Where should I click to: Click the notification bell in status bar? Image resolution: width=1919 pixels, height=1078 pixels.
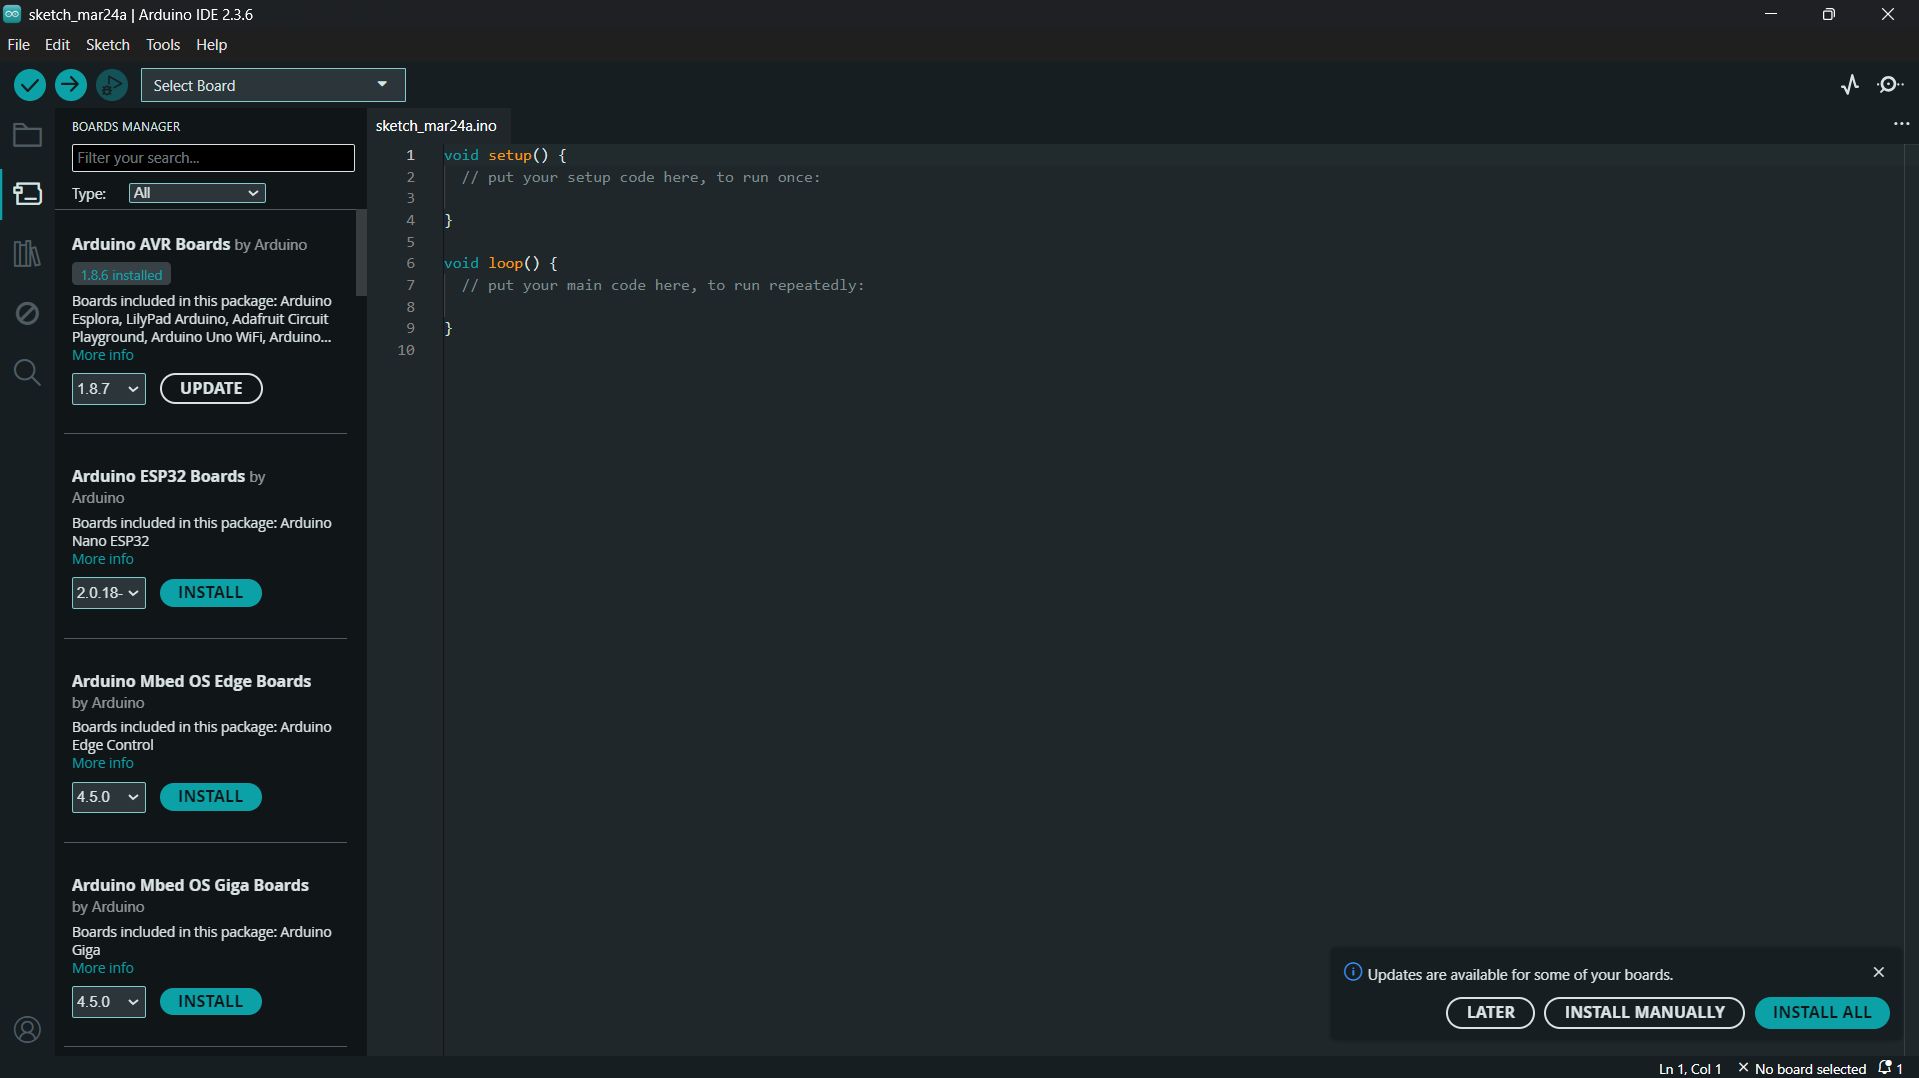(1887, 1068)
